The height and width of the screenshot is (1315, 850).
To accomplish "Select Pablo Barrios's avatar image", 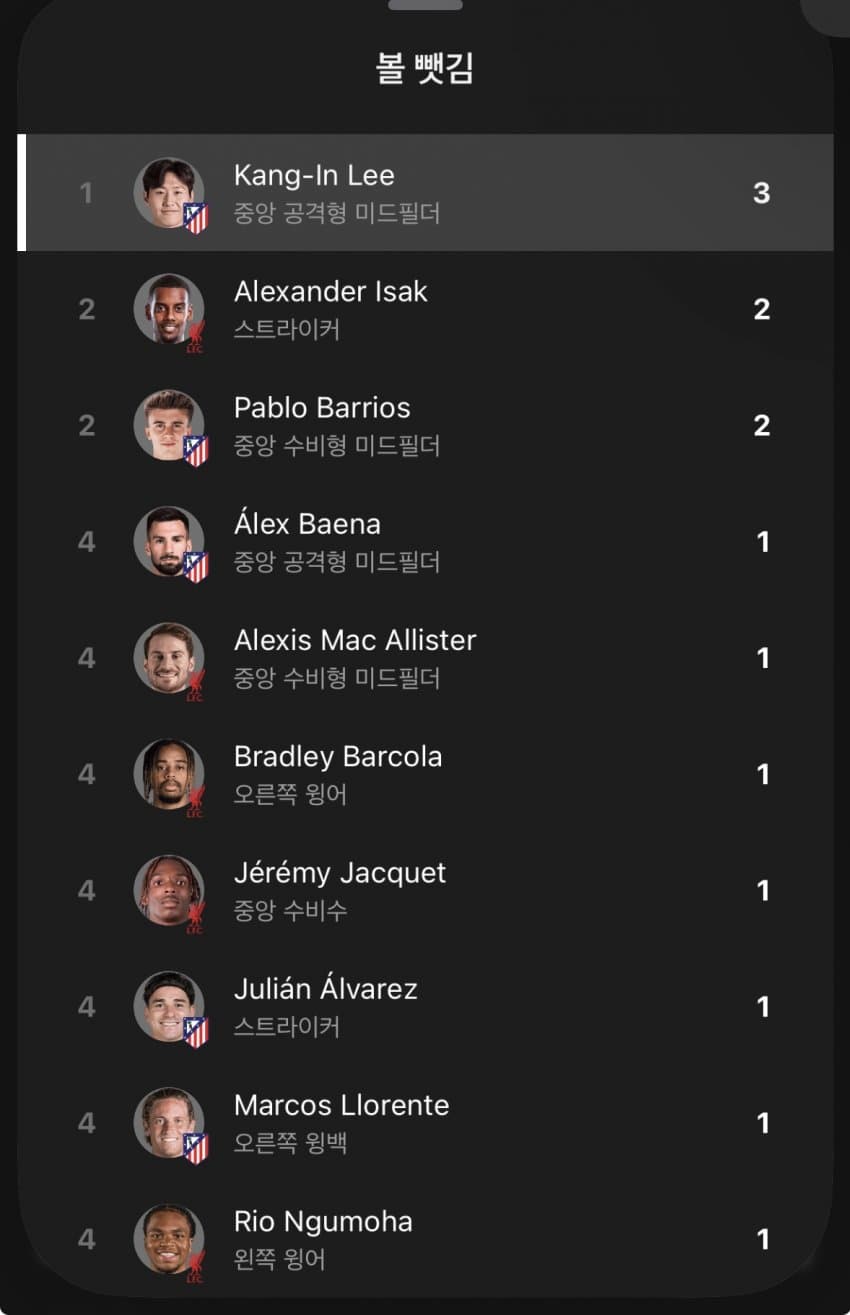I will 168,425.
